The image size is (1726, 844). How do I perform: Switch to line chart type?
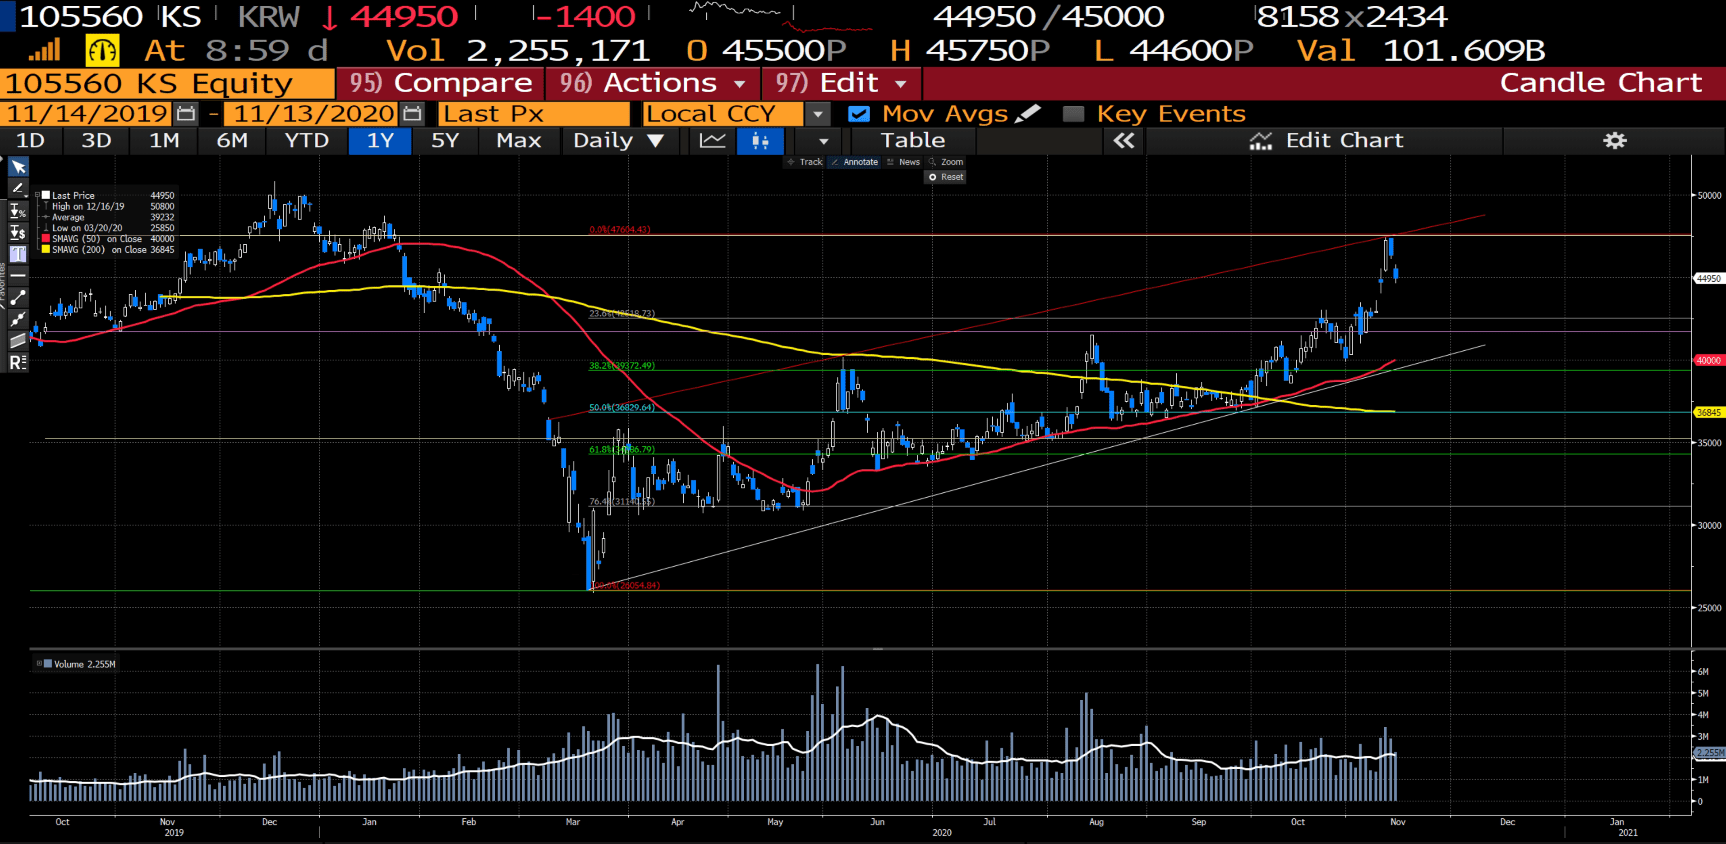(712, 141)
